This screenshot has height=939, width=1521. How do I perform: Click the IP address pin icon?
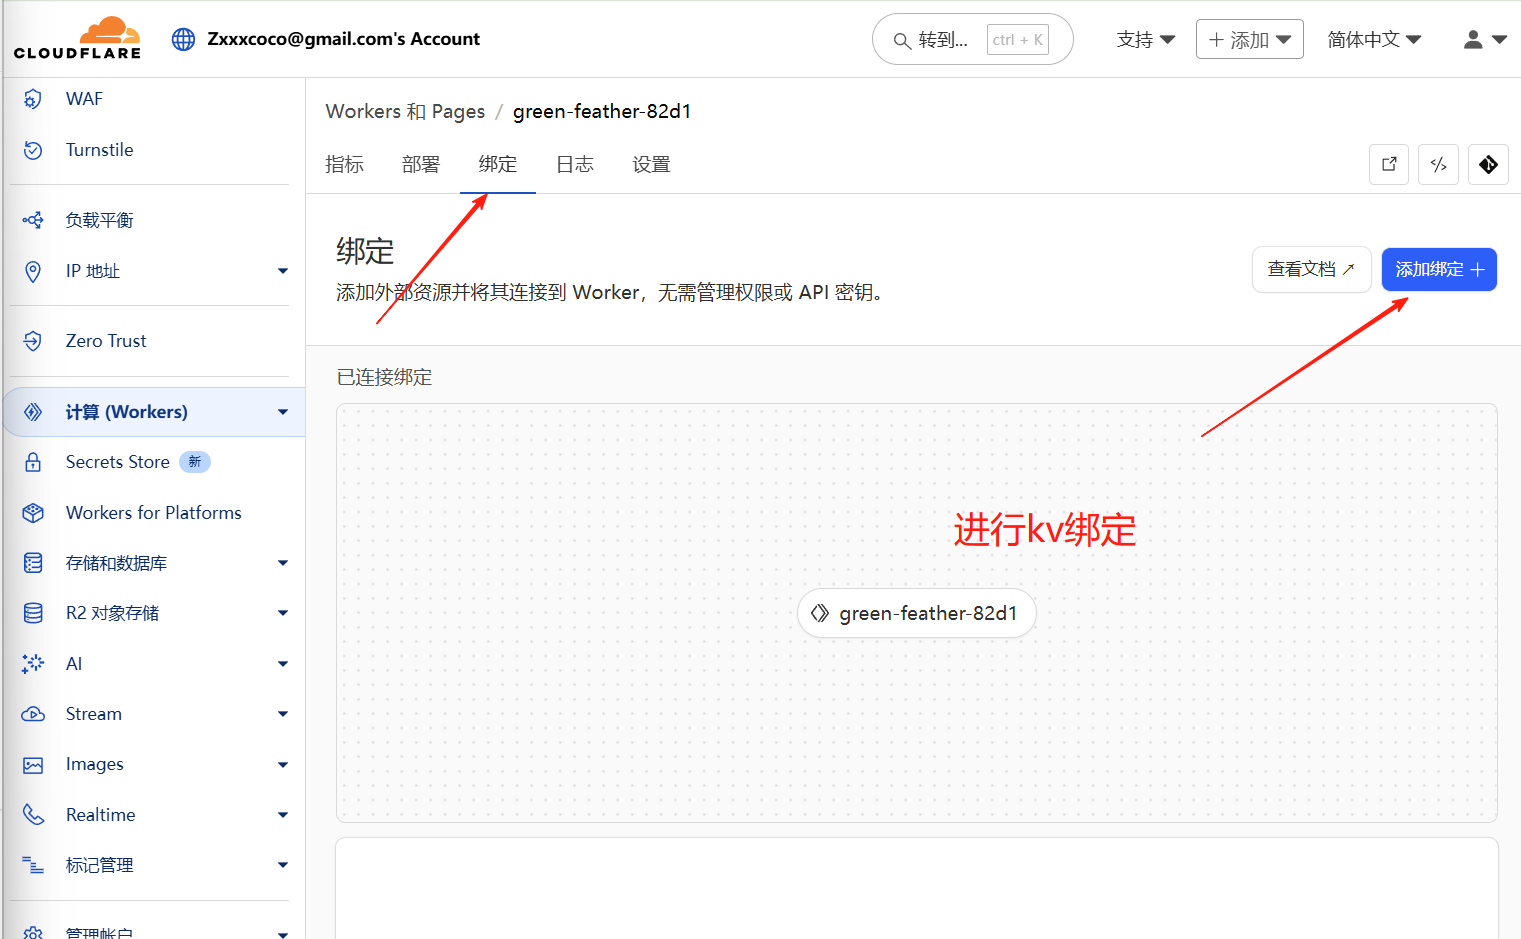[33, 271]
